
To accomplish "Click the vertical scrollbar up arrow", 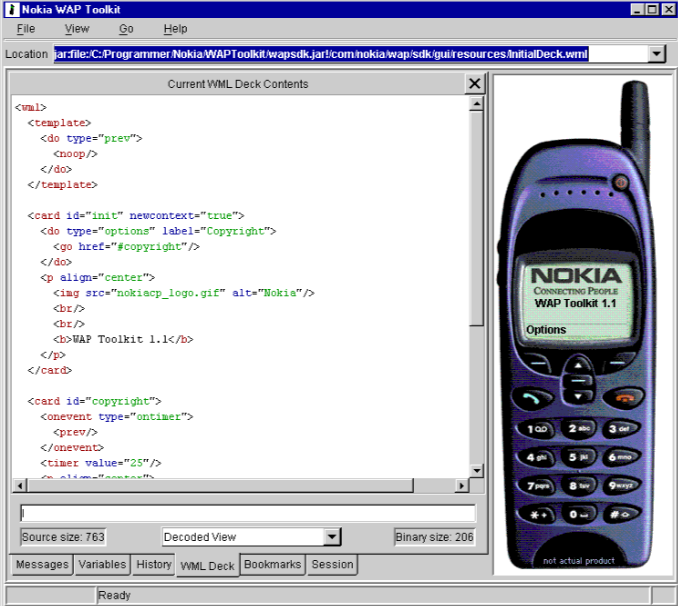I will [x=476, y=104].
